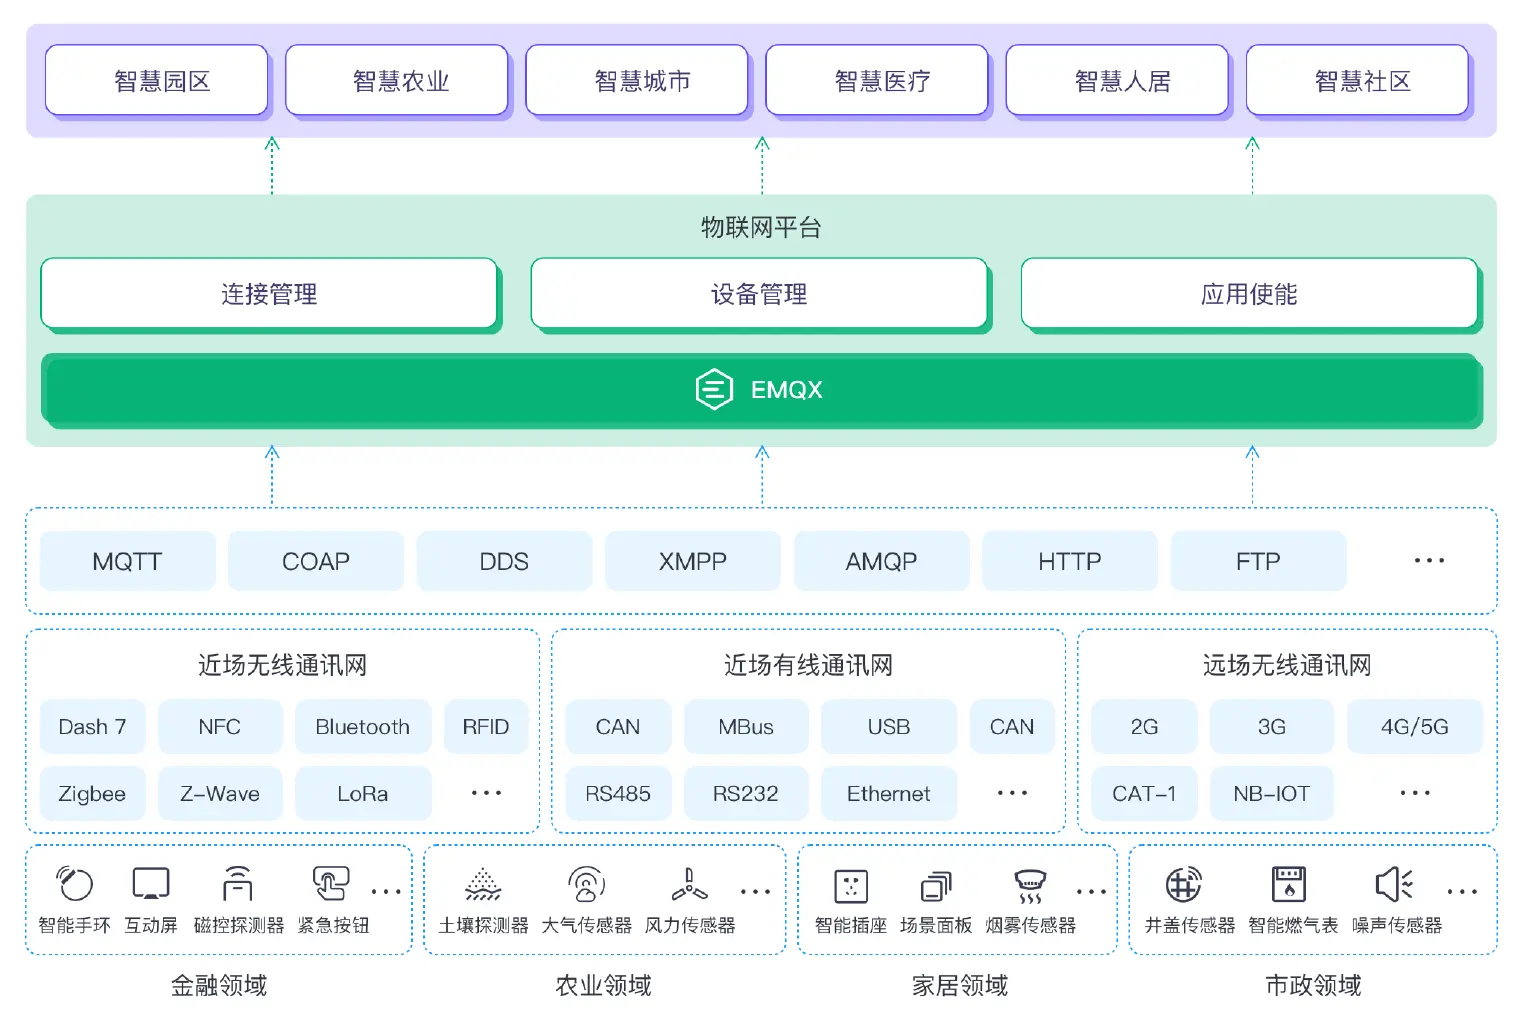Image resolution: width=1520 pixels, height=1026 pixels.
Task: Click the EMQX hexagon logo
Action: 714,390
